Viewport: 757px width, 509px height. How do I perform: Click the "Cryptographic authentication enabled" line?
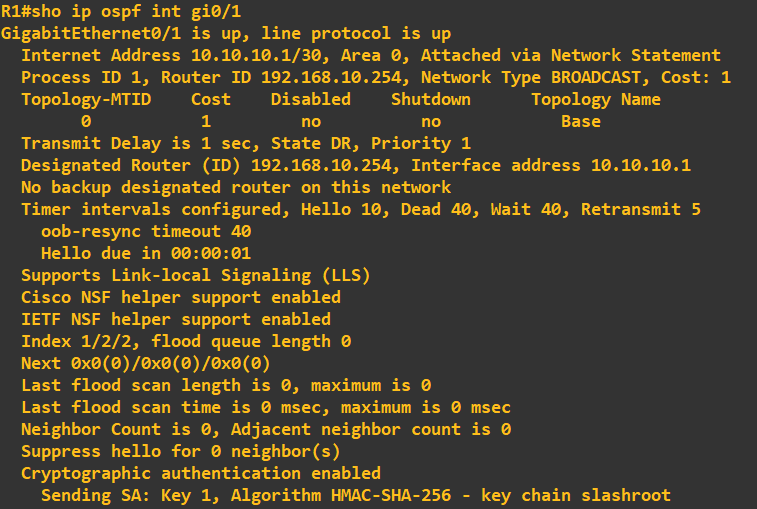[200, 473]
